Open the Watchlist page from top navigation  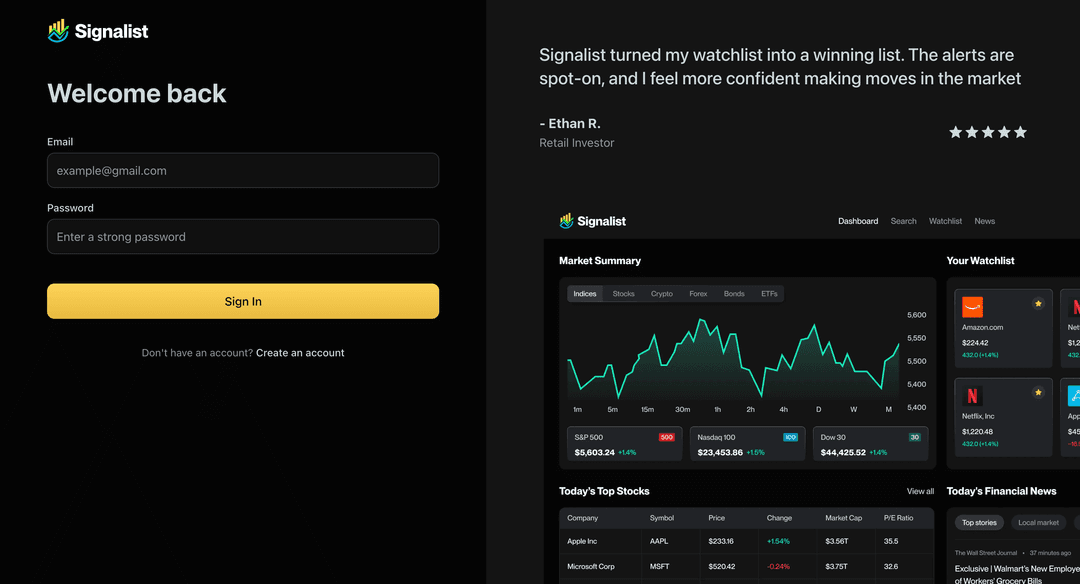point(945,221)
